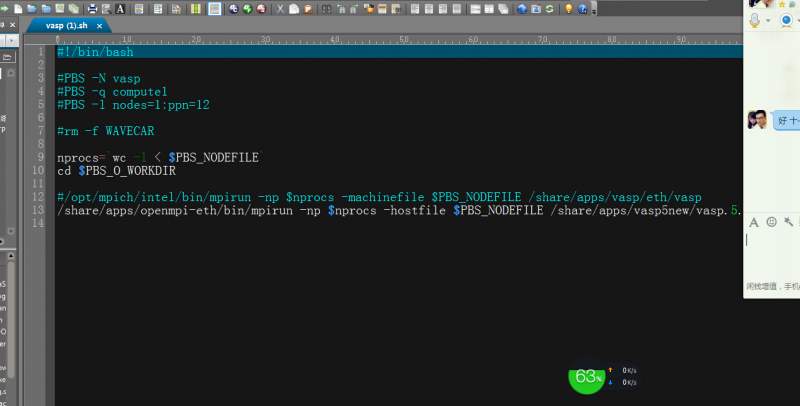This screenshot has width=800, height=406.
Task: Click the chat message bubble
Action: [x=786, y=121]
